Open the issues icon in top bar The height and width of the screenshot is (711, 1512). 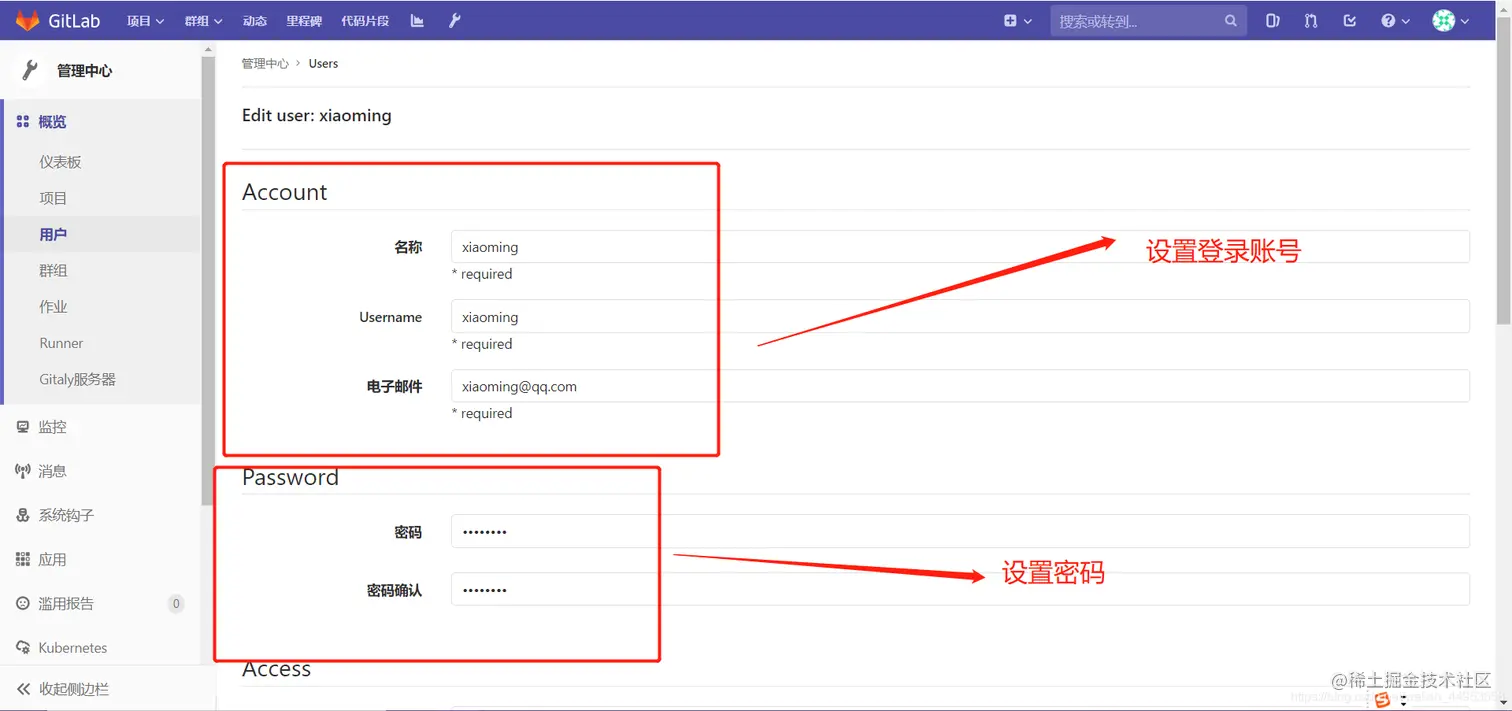click(1272, 21)
